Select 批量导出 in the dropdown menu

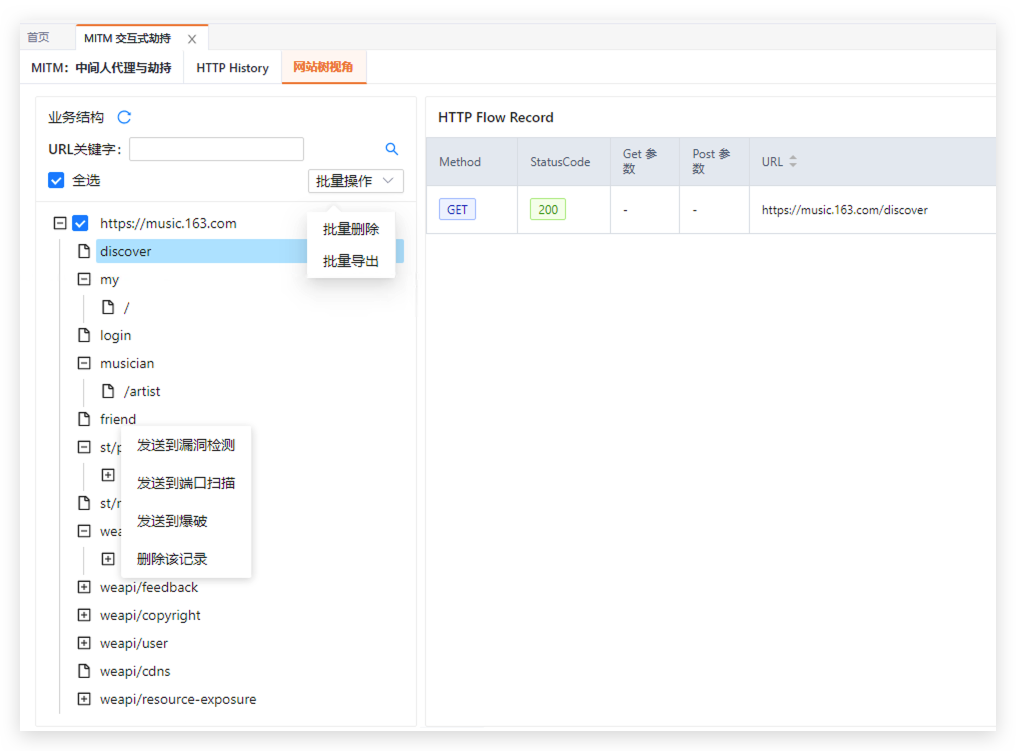pyautogui.click(x=351, y=261)
